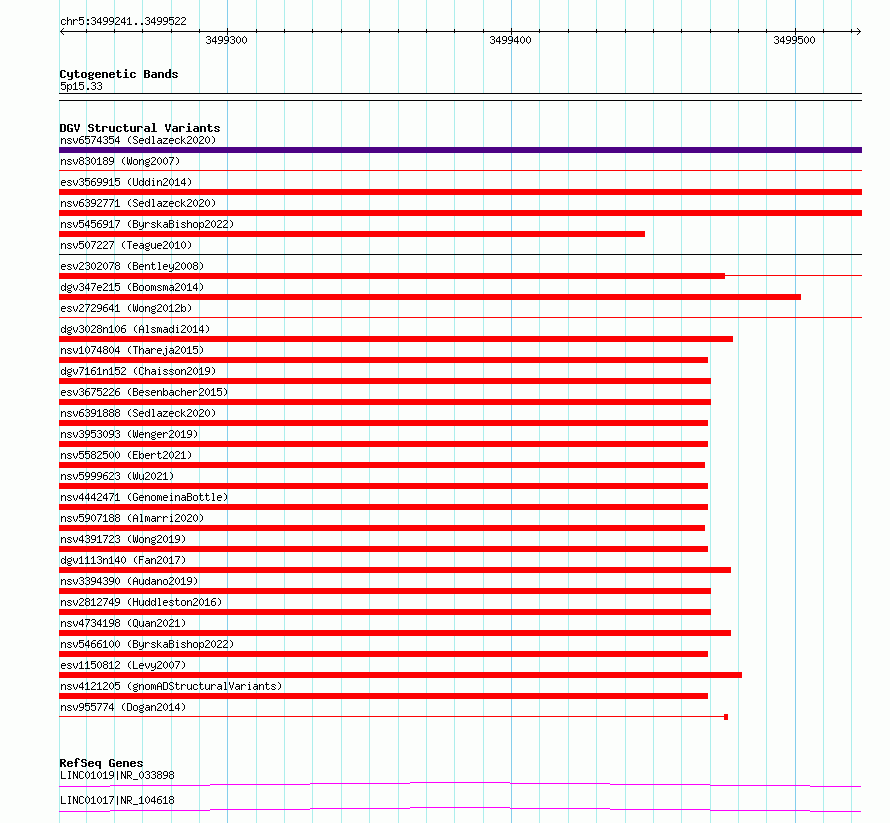The height and width of the screenshot is (823, 890).
Task: Select variant nsv4442471 (GenomeinaBottle) label
Action: (144, 497)
